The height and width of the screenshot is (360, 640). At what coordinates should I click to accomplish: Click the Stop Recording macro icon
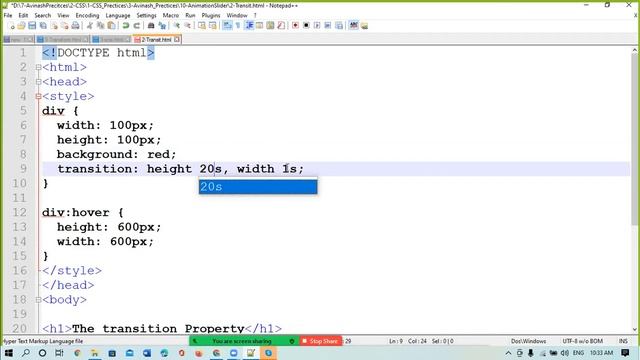306,26
